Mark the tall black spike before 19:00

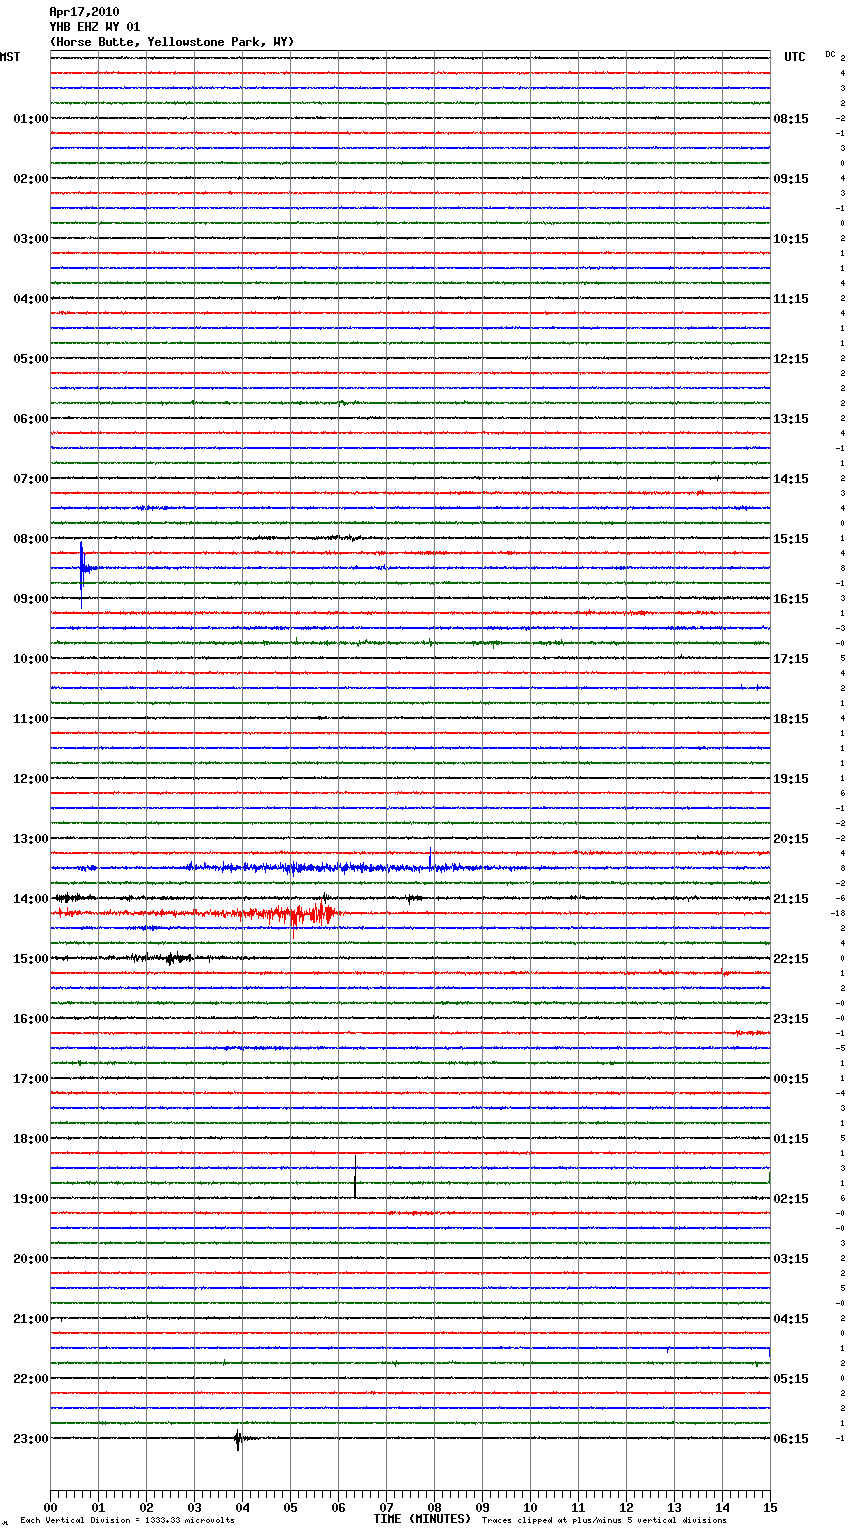pyautogui.click(x=355, y=1176)
